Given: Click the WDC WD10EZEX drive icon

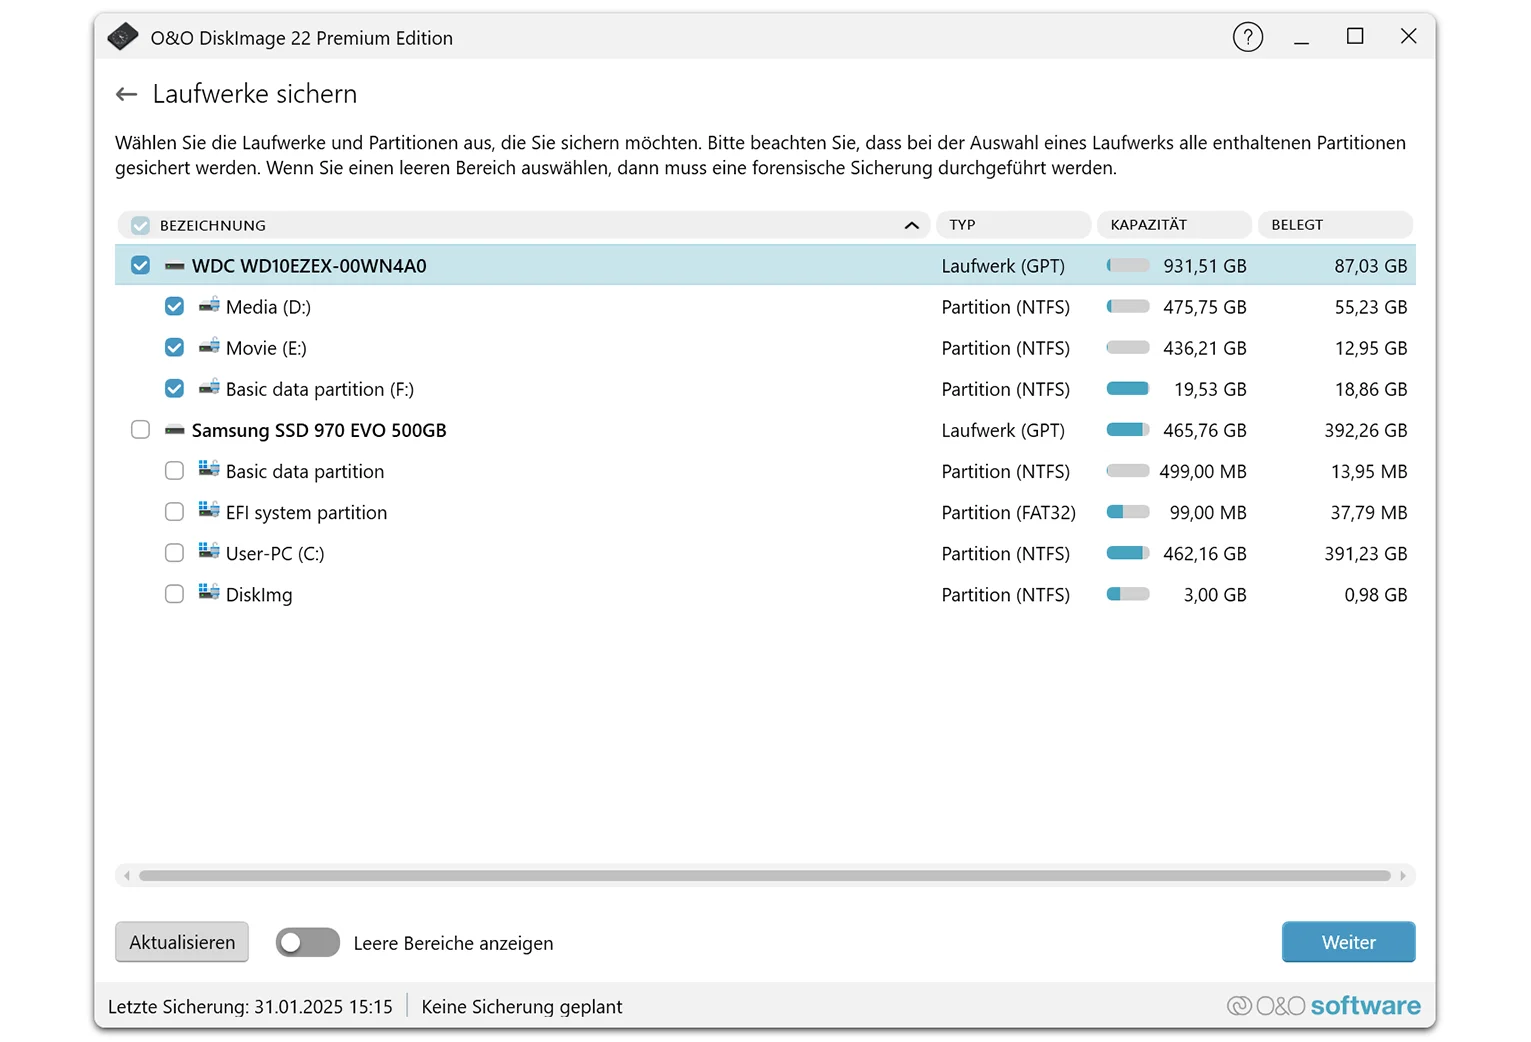Looking at the screenshot, I should click(x=175, y=266).
